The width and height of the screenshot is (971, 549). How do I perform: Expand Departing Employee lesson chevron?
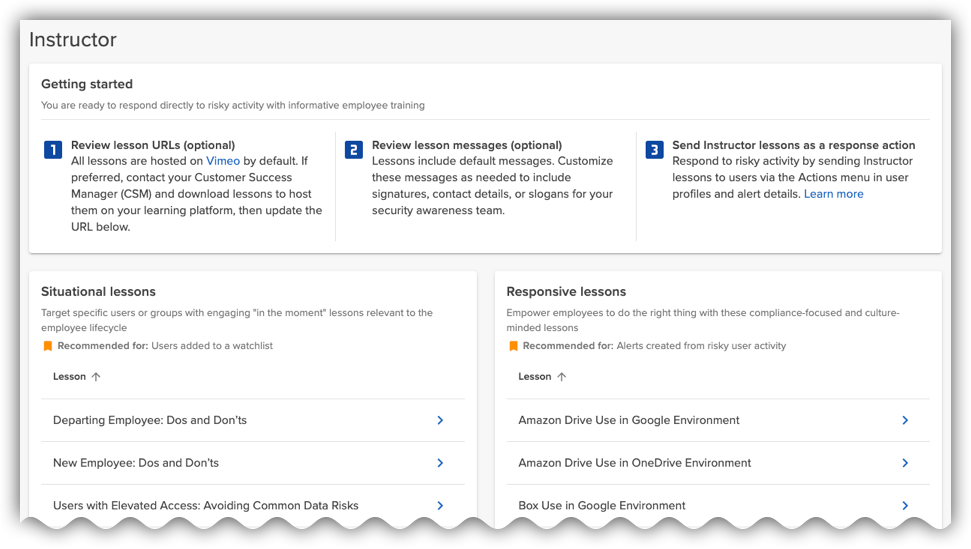click(x=440, y=420)
